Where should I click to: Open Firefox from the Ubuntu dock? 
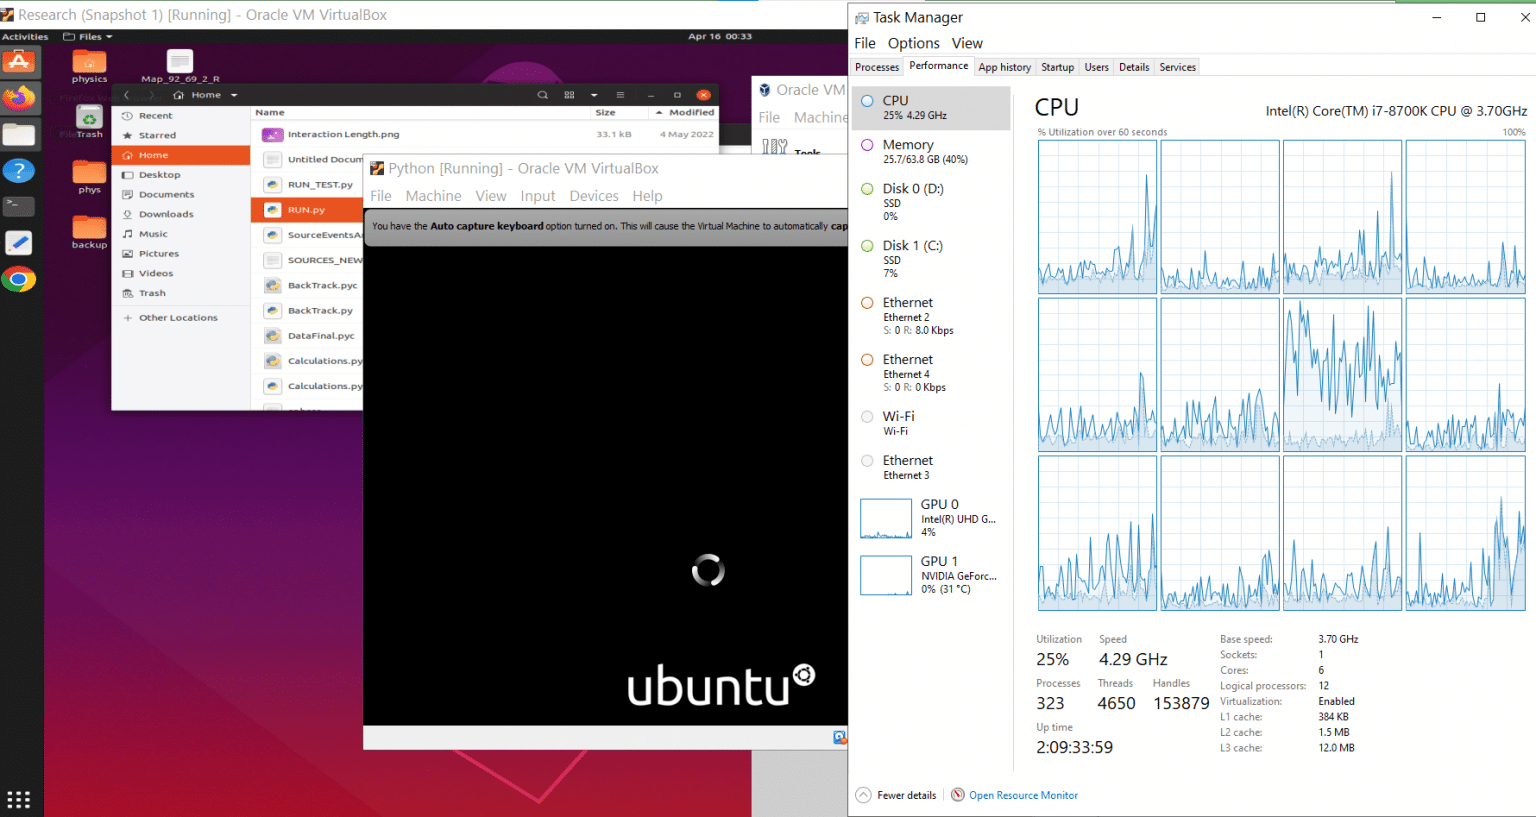[x=20, y=99]
